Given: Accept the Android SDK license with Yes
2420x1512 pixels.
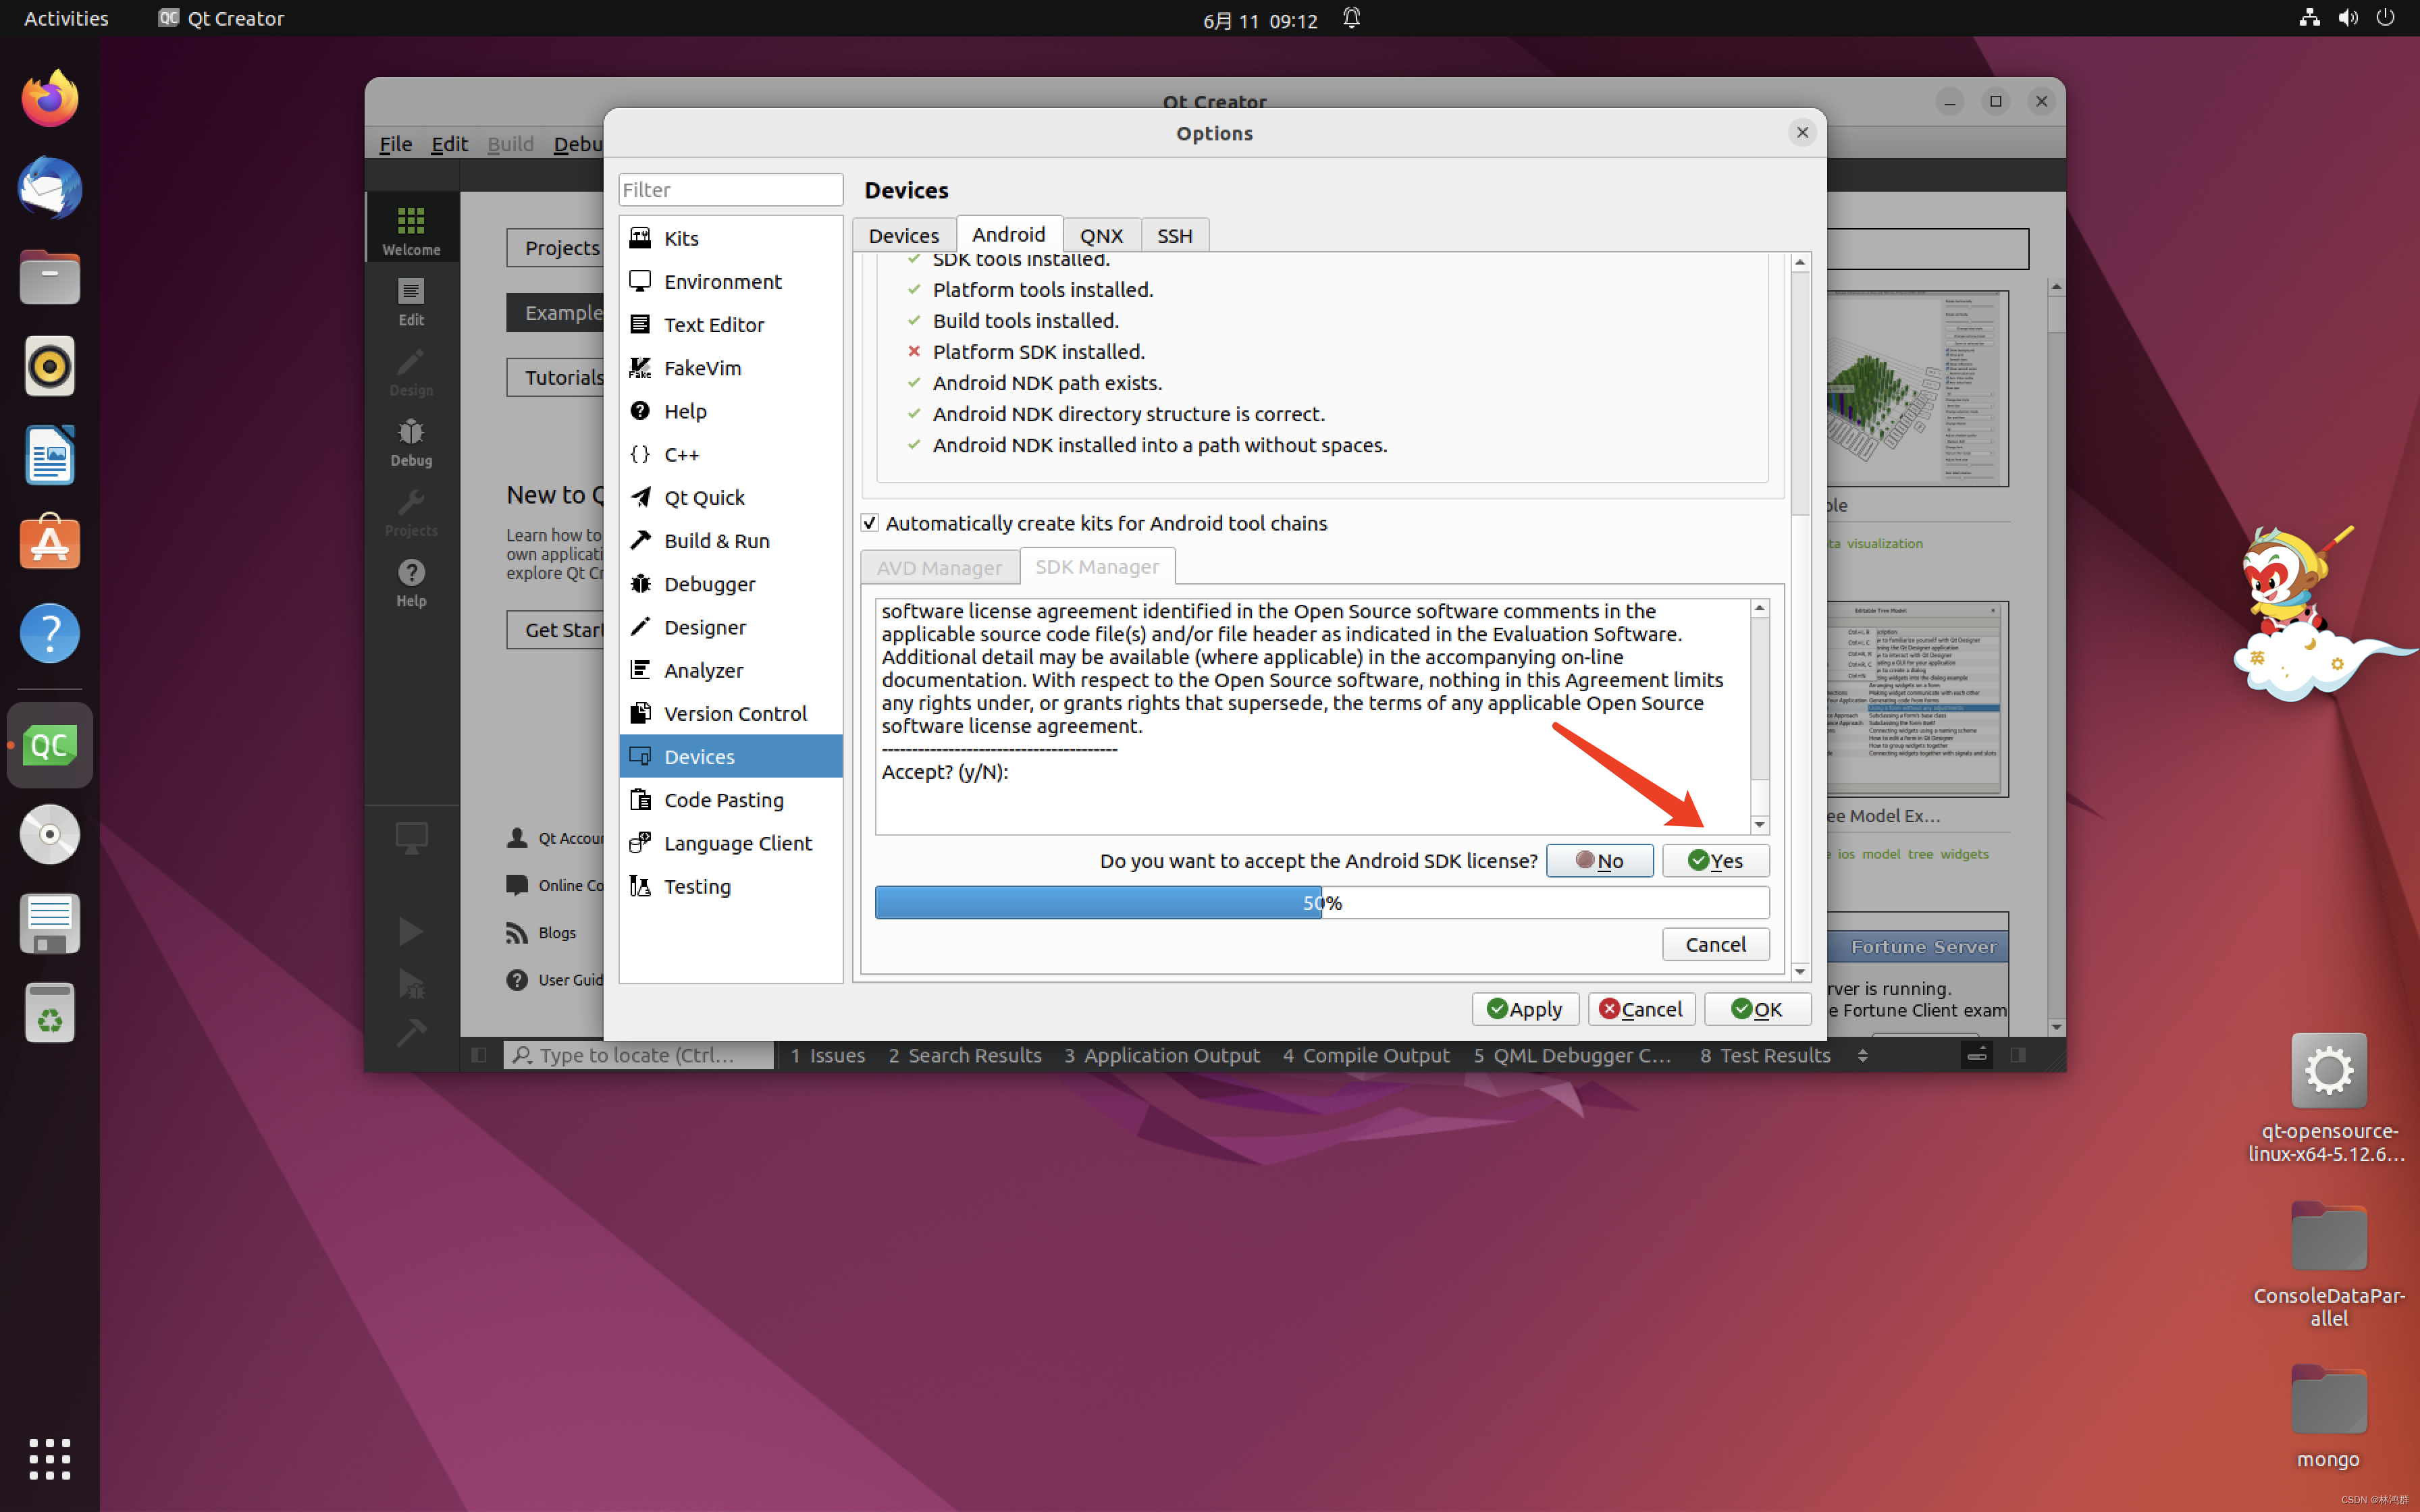Looking at the screenshot, I should tap(1715, 861).
